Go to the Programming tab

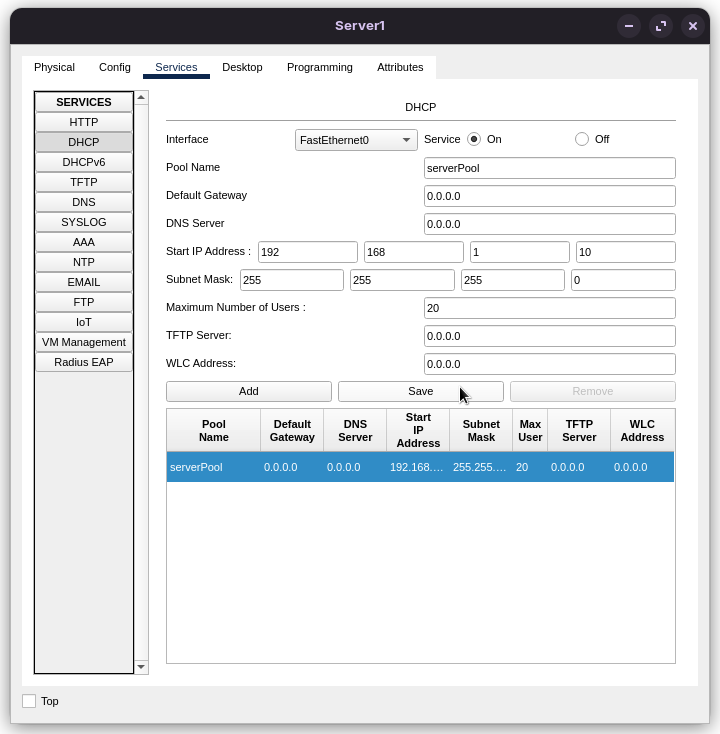coord(320,67)
